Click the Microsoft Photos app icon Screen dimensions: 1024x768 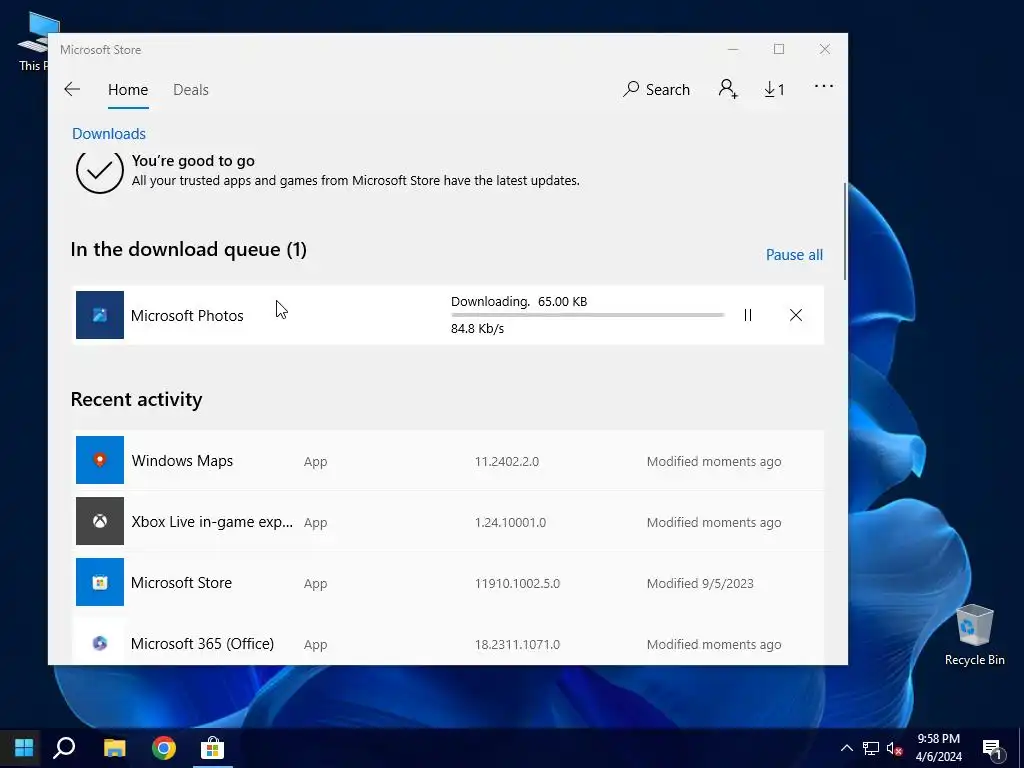click(x=100, y=315)
